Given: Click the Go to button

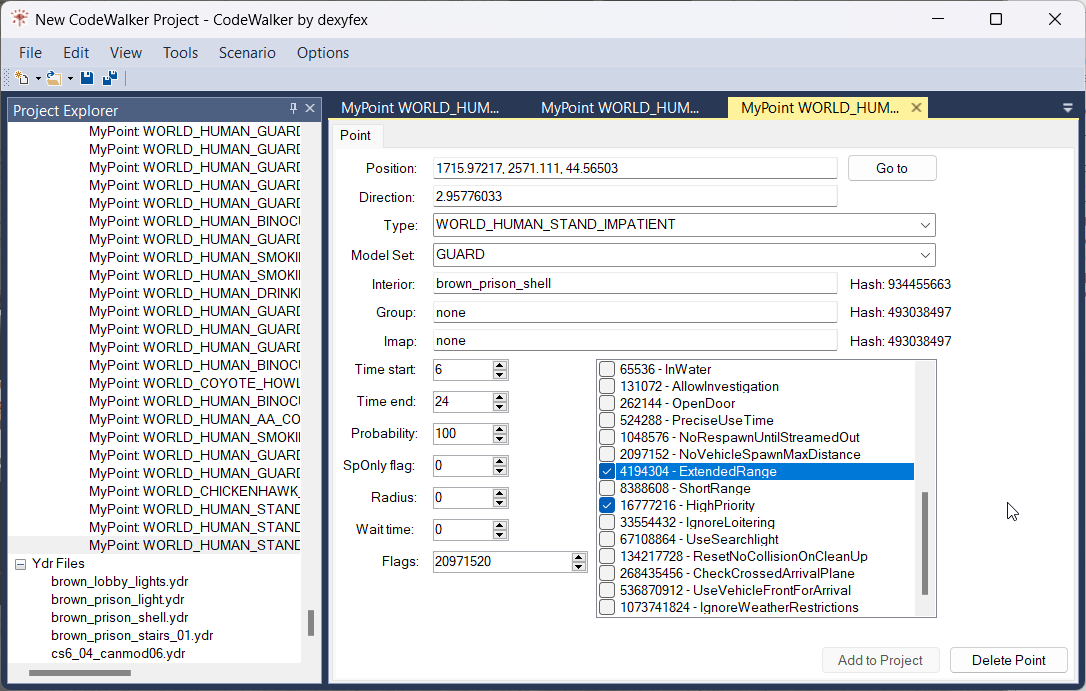Looking at the screenshot, I should tap(891, 169).
